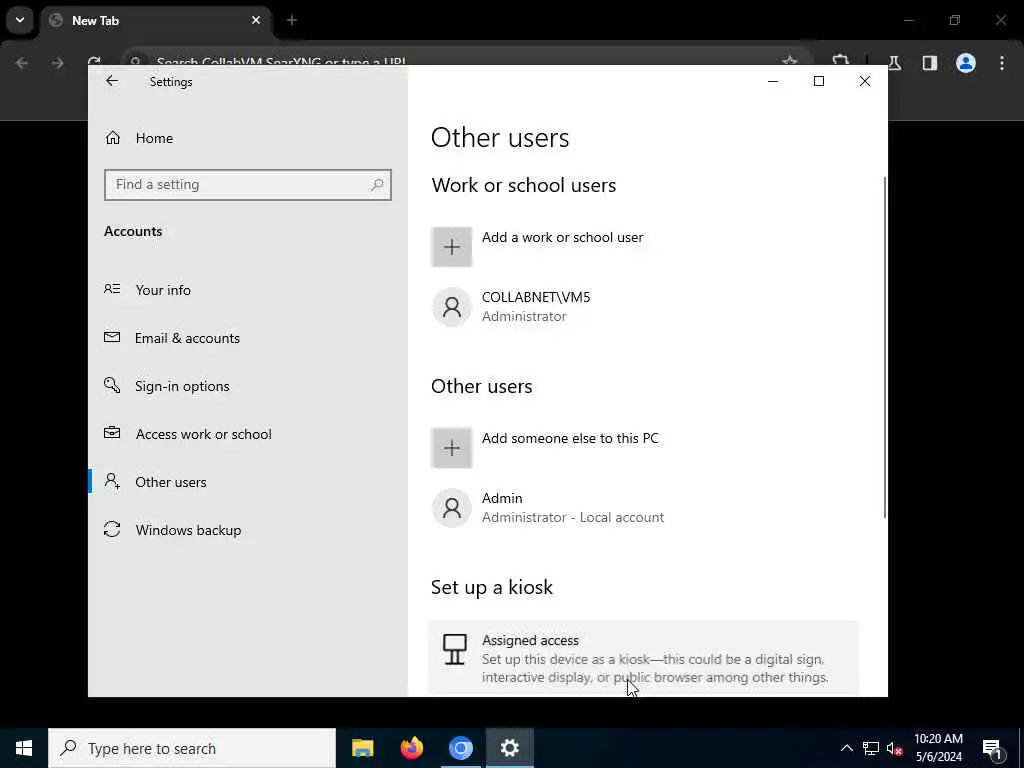
Task: Close the New Tab browser tab
Action: coord(256,20)
